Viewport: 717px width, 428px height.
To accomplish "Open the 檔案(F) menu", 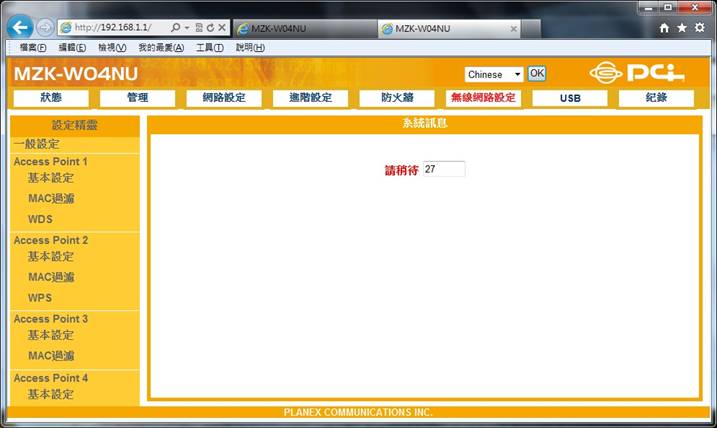I will [32, 48].
